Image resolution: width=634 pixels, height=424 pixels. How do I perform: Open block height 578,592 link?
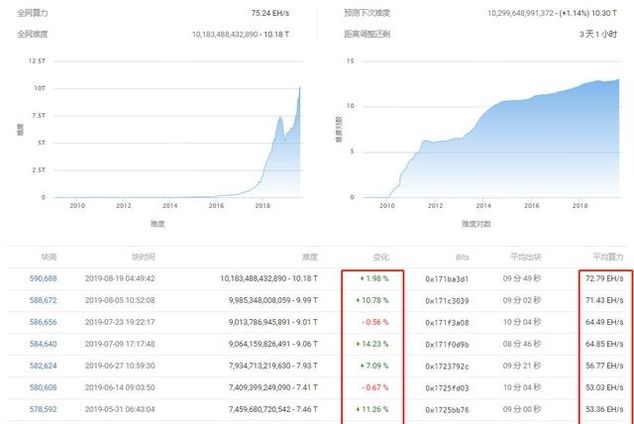[x=43, y=409]
